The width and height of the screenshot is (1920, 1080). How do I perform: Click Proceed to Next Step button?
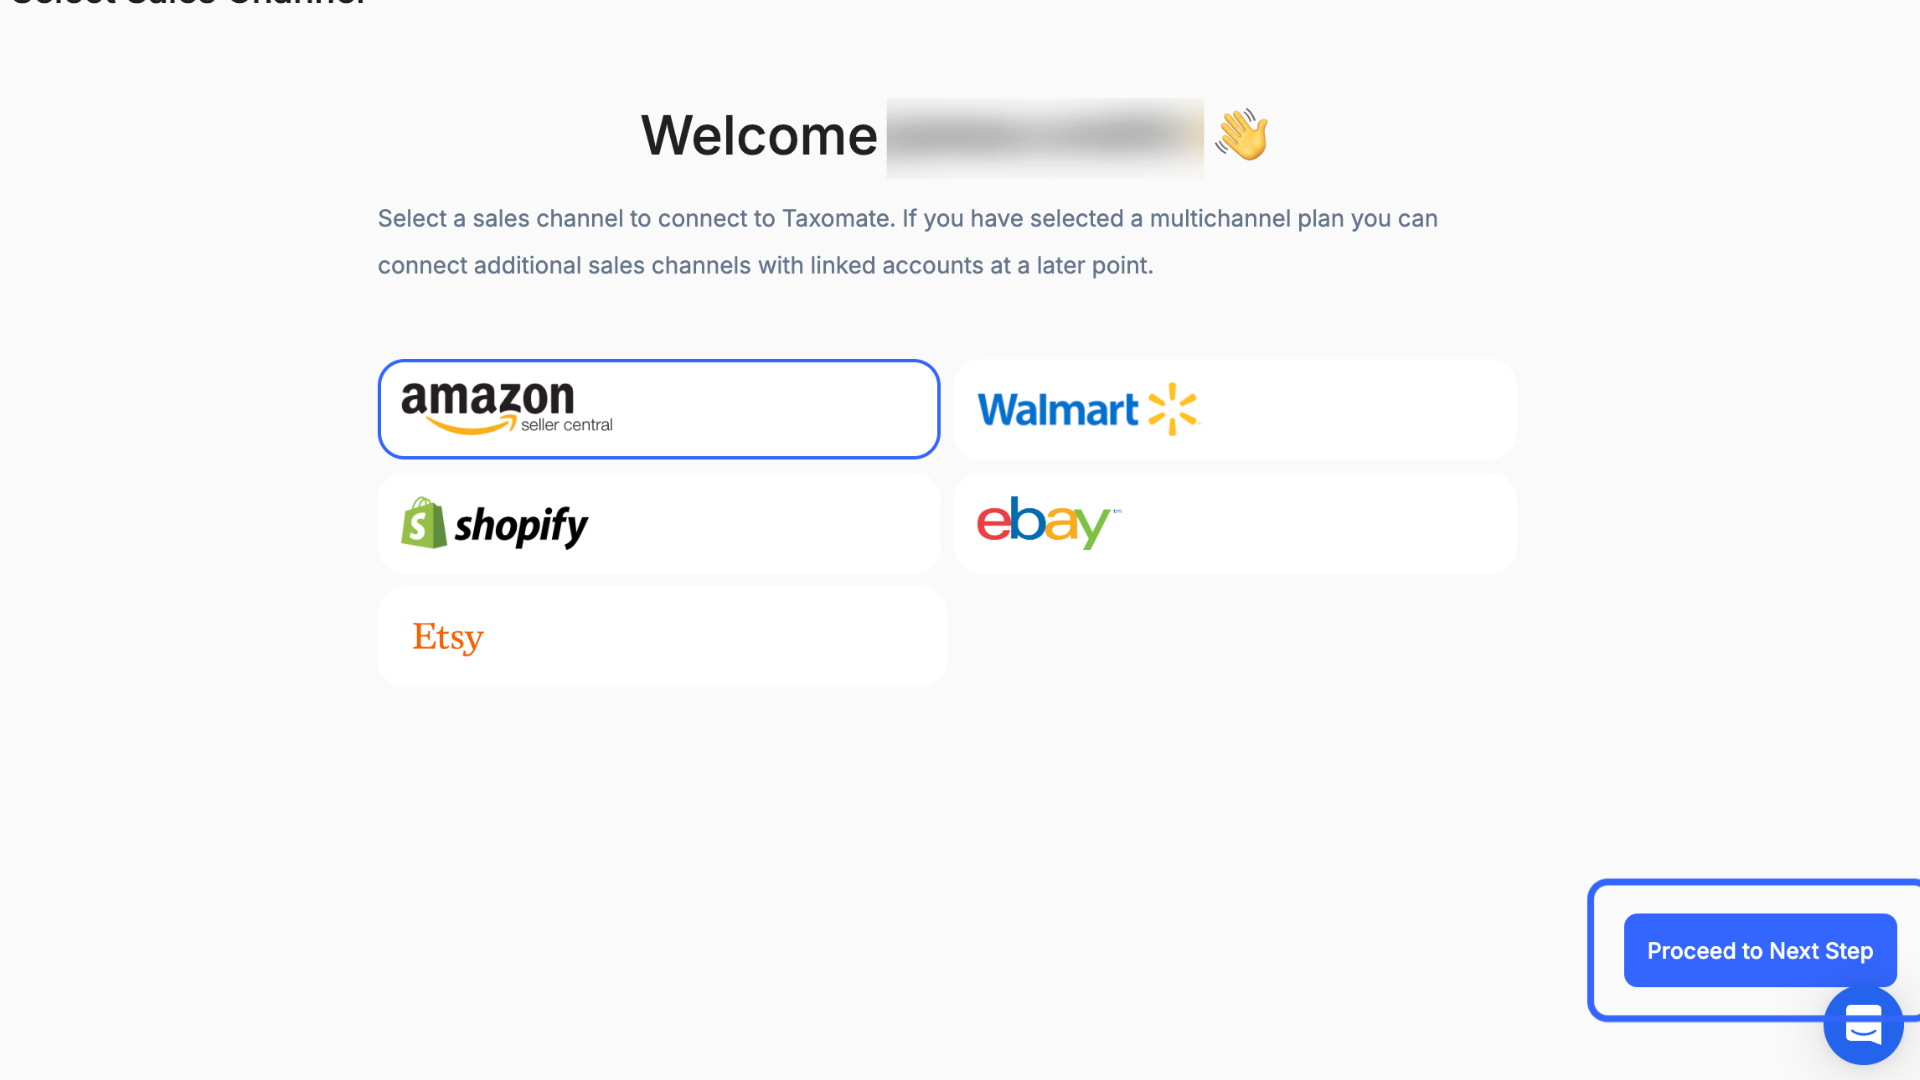click(x=1760, y=950)
